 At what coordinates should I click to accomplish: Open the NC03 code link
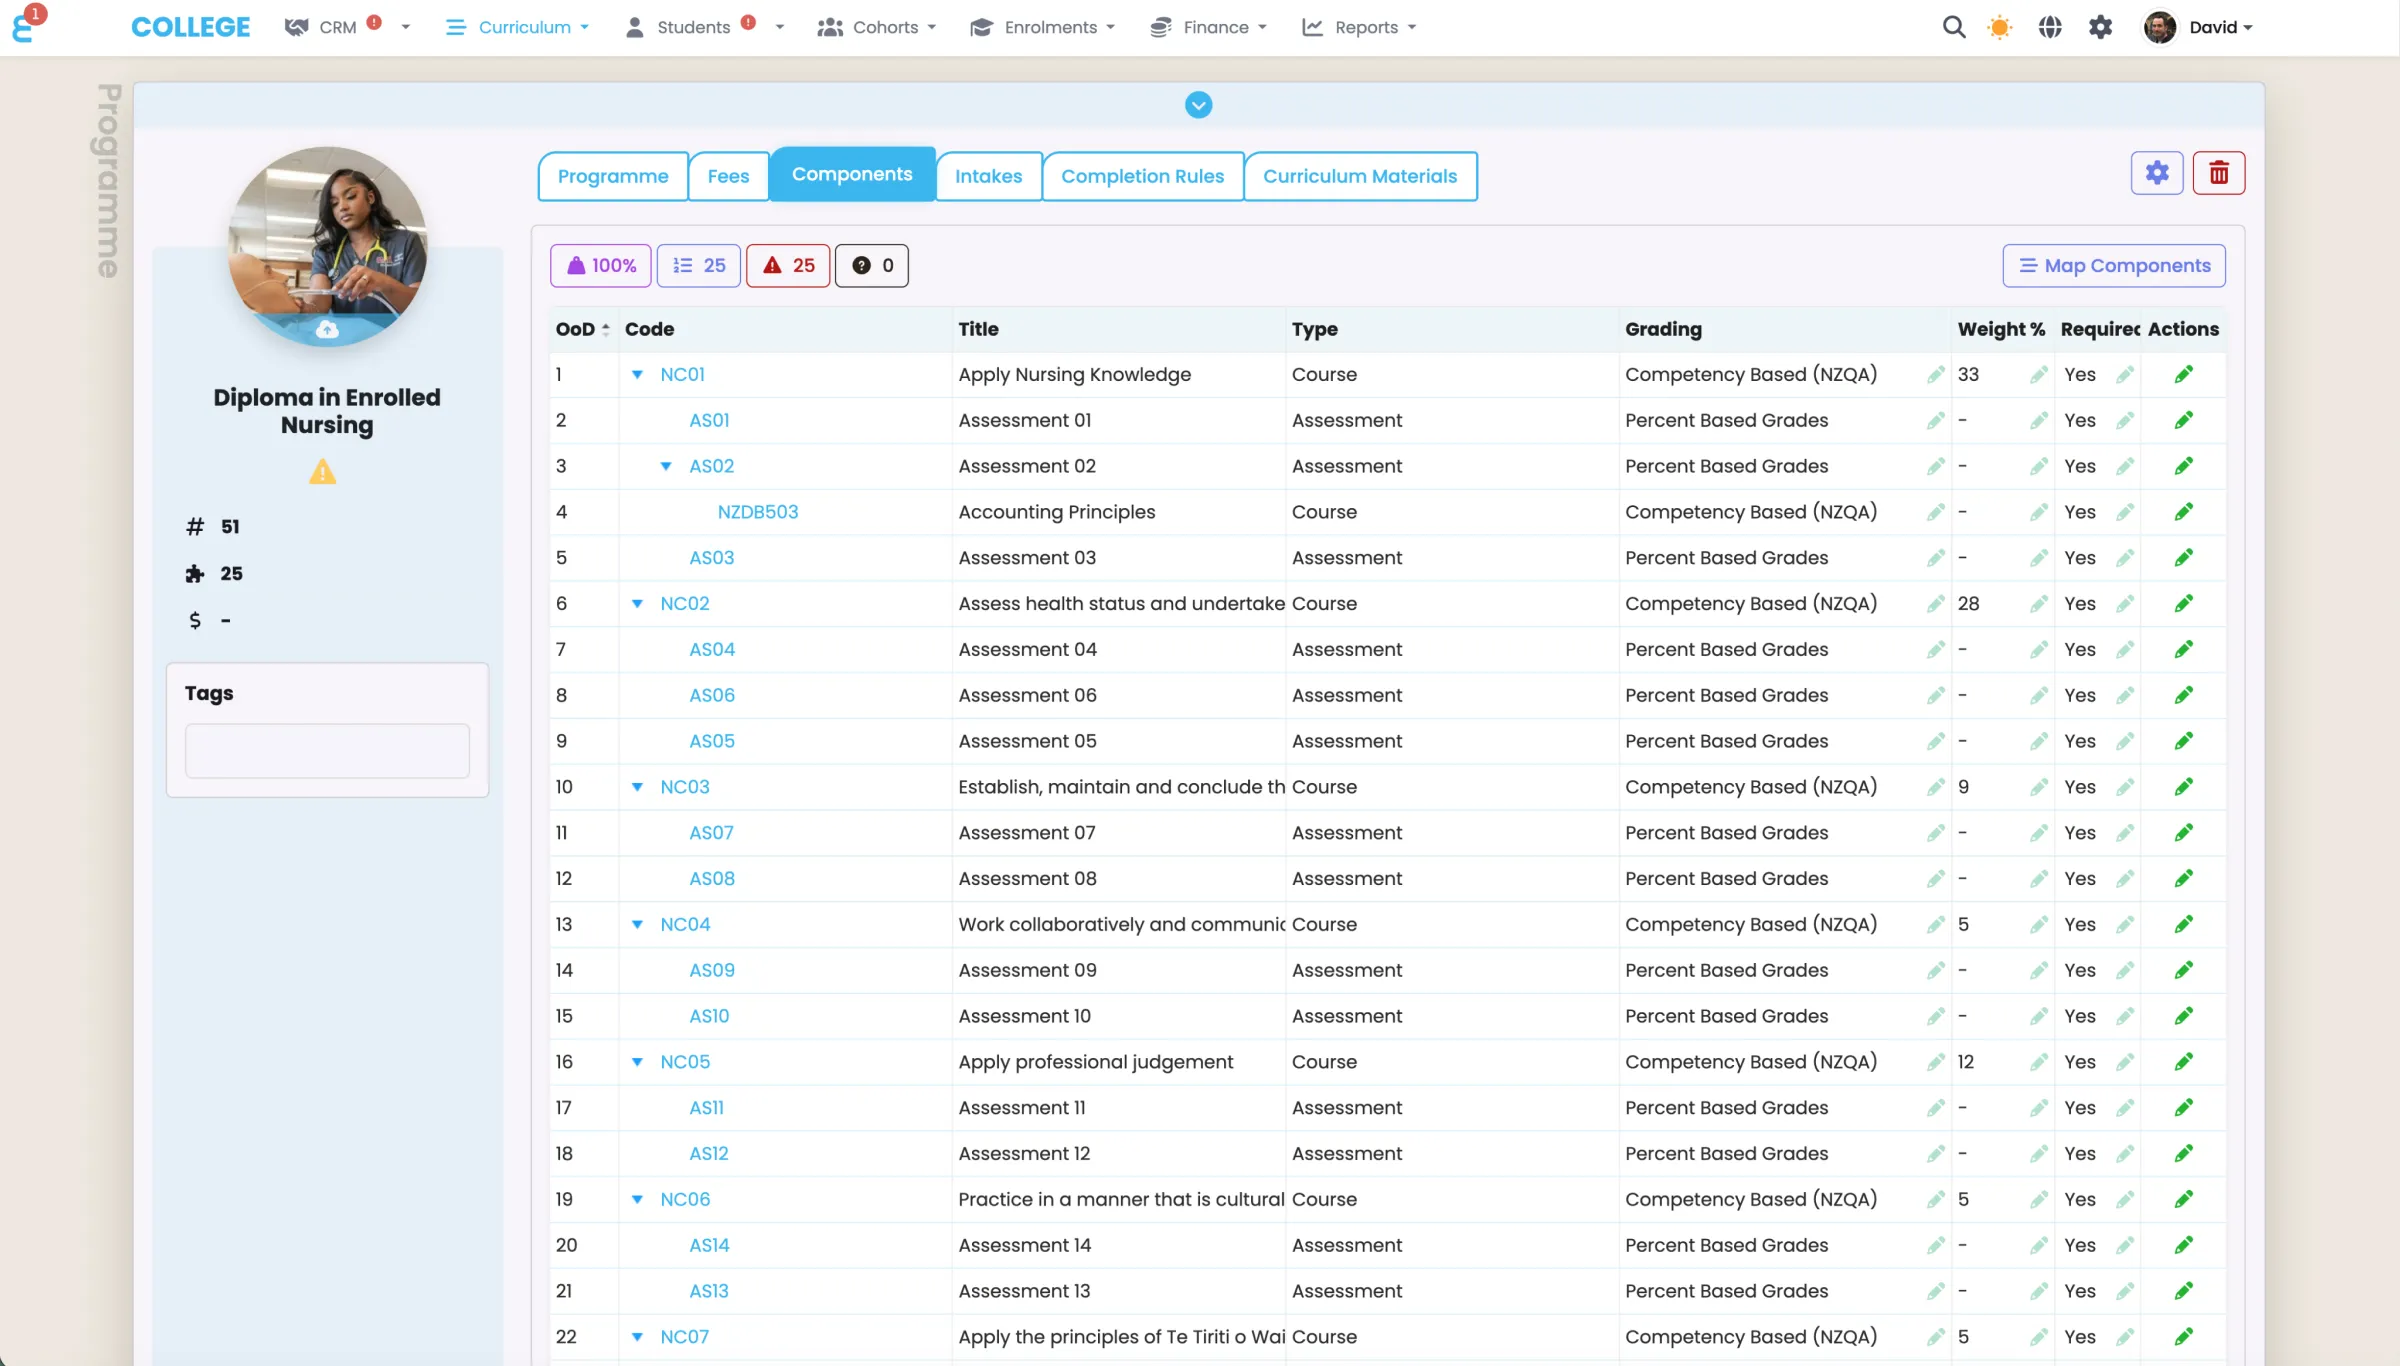click(x=685, y=787)
